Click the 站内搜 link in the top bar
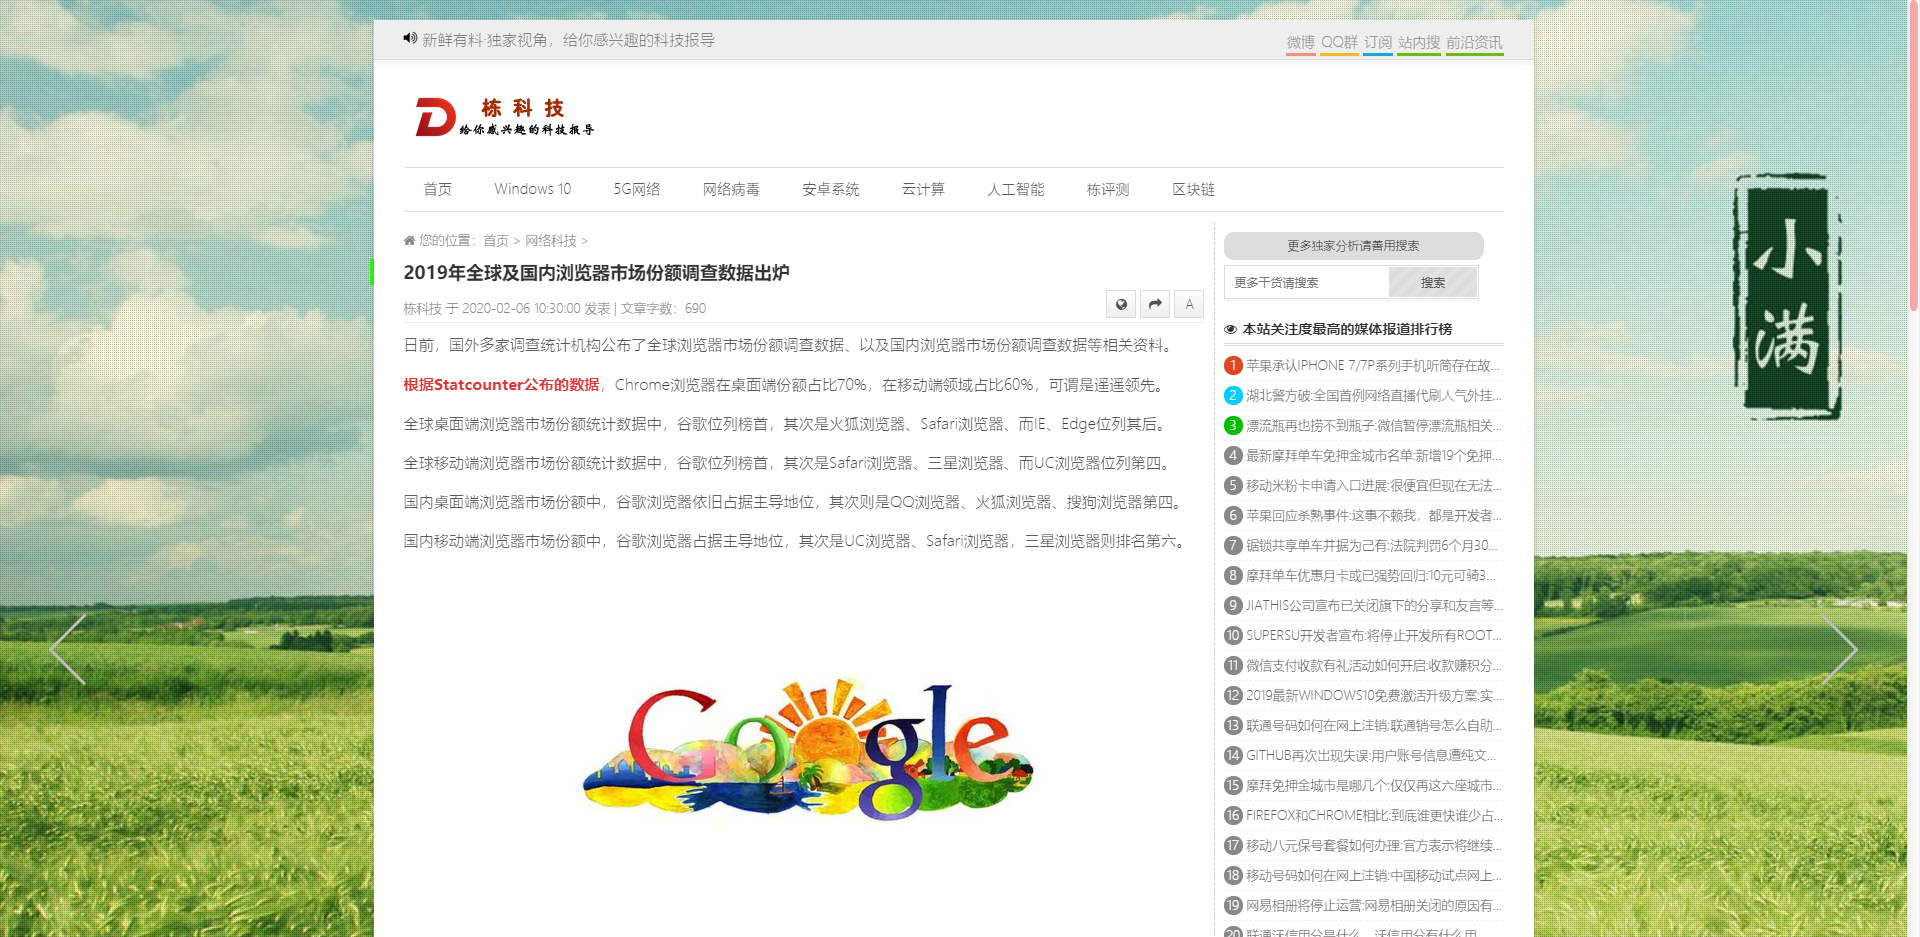Viewport: 1920px width, 937px height. (1419, 42)
